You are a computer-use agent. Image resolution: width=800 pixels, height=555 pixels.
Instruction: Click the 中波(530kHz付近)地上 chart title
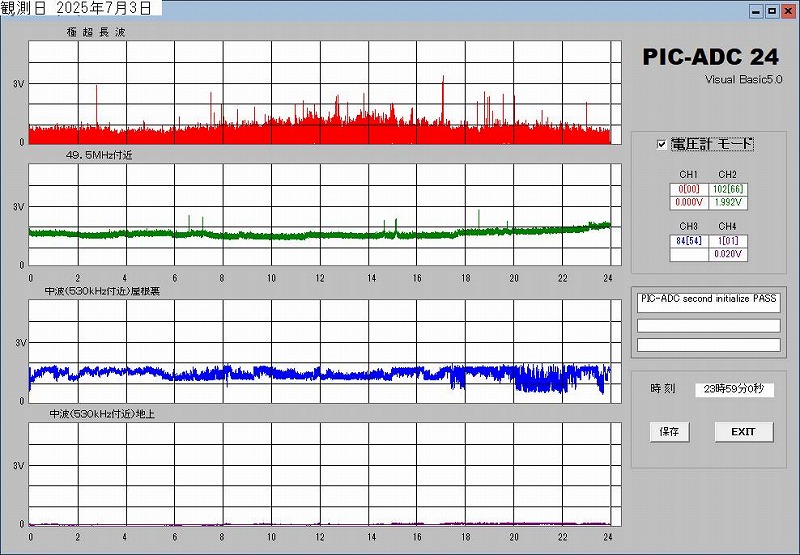point(102,414)
